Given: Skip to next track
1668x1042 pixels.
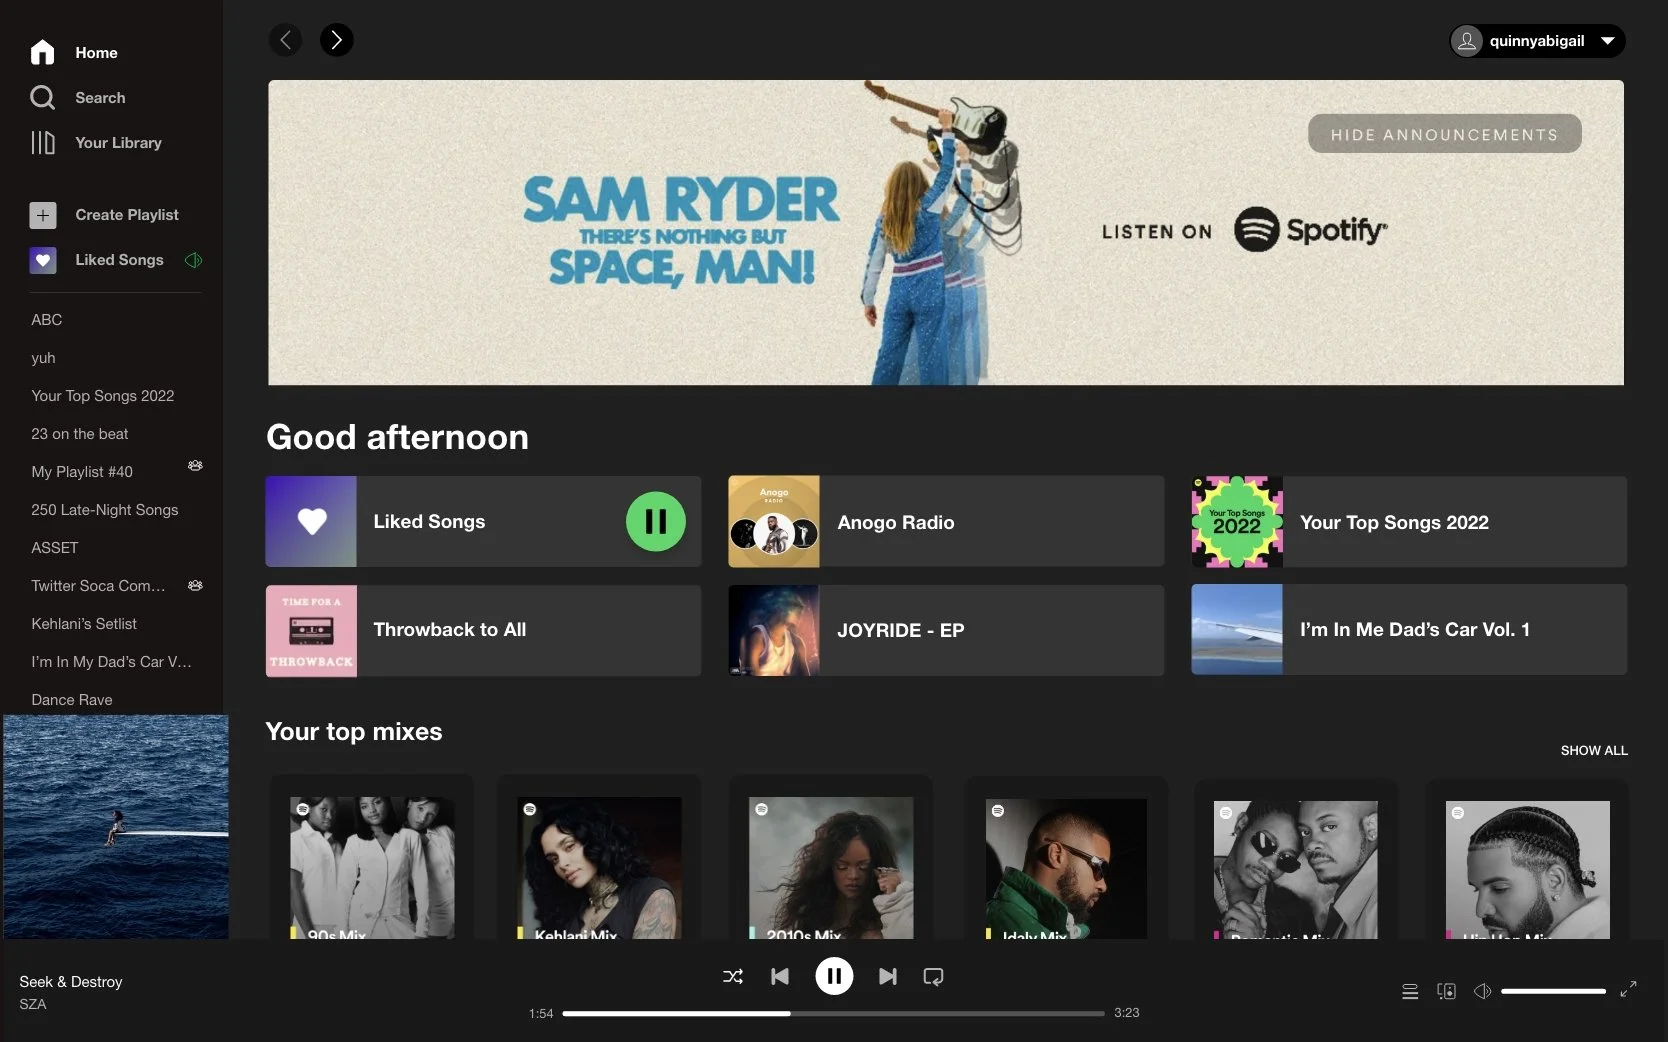Looking at the screenshot, I should [x=888, y=976].
